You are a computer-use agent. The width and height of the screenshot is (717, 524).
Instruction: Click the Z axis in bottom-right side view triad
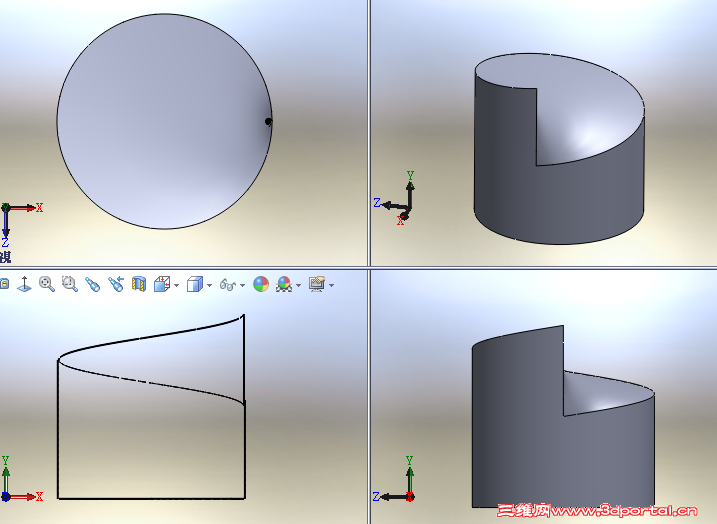point(390,497)
